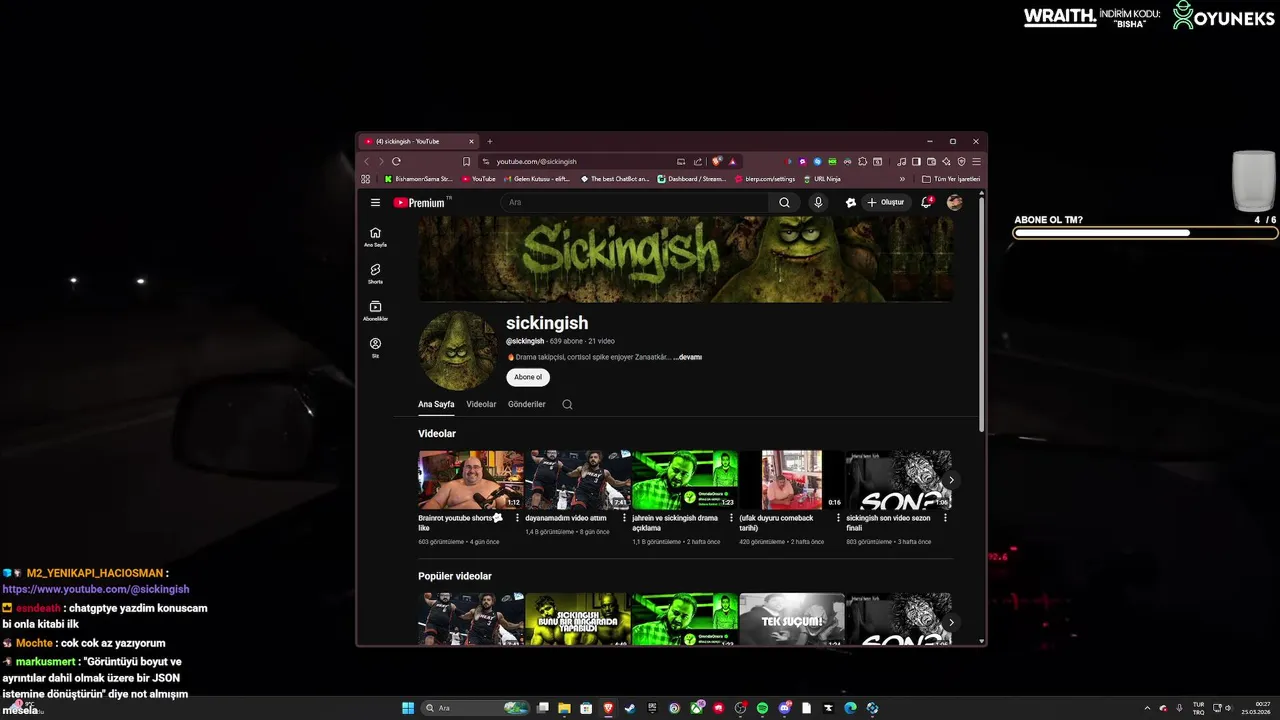
Task: Click the YouTube search magnifier button
Action: coord(785,202)
